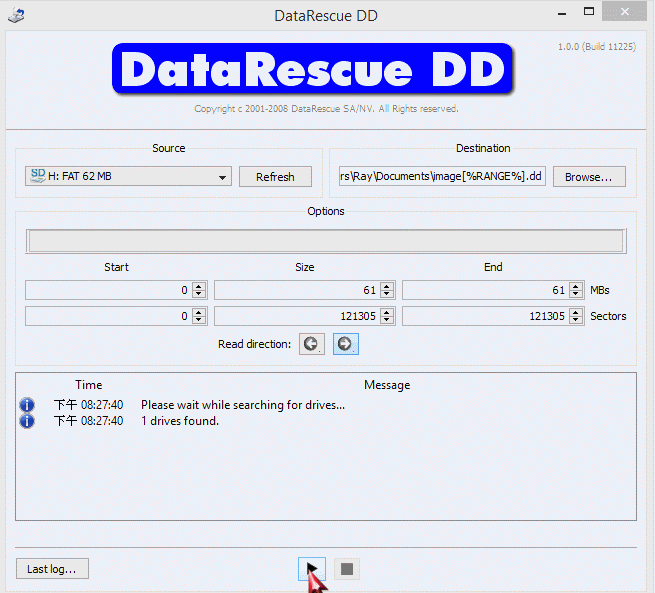The image size is (655, 593).
Task: Decrease Start value in MBs
Action: 199,294
